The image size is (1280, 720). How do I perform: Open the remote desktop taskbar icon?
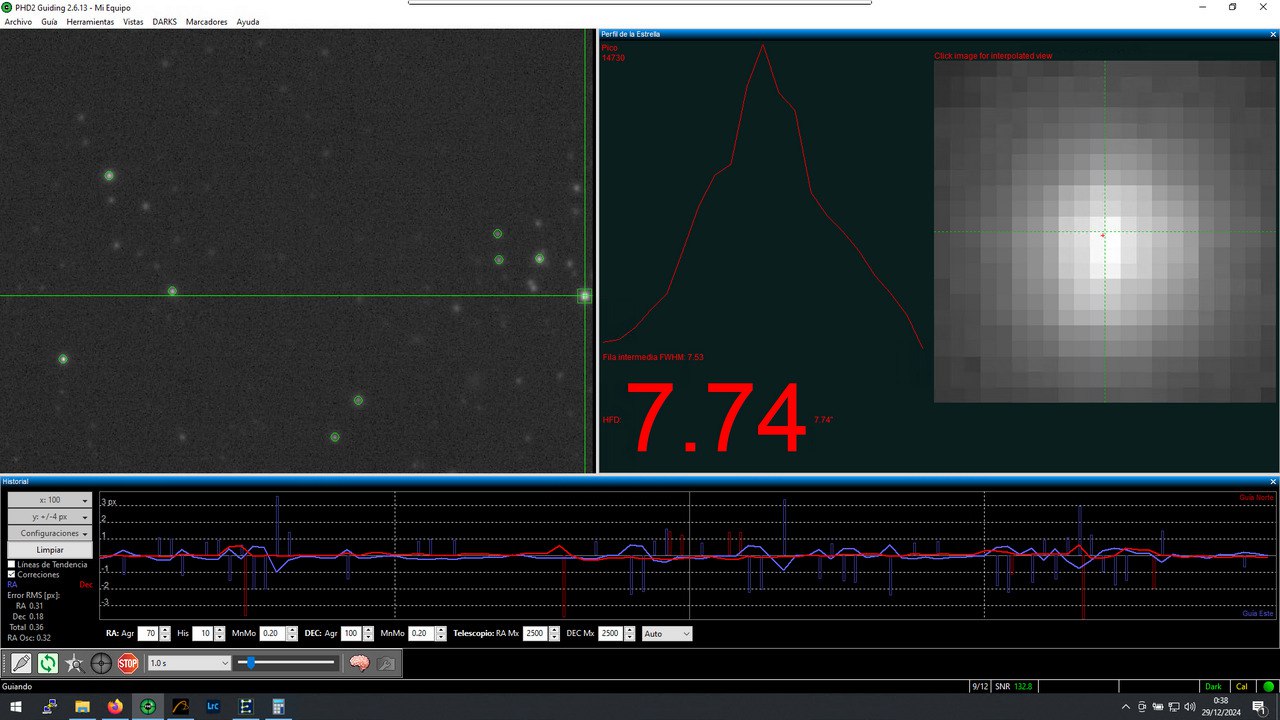coord(50,707)
